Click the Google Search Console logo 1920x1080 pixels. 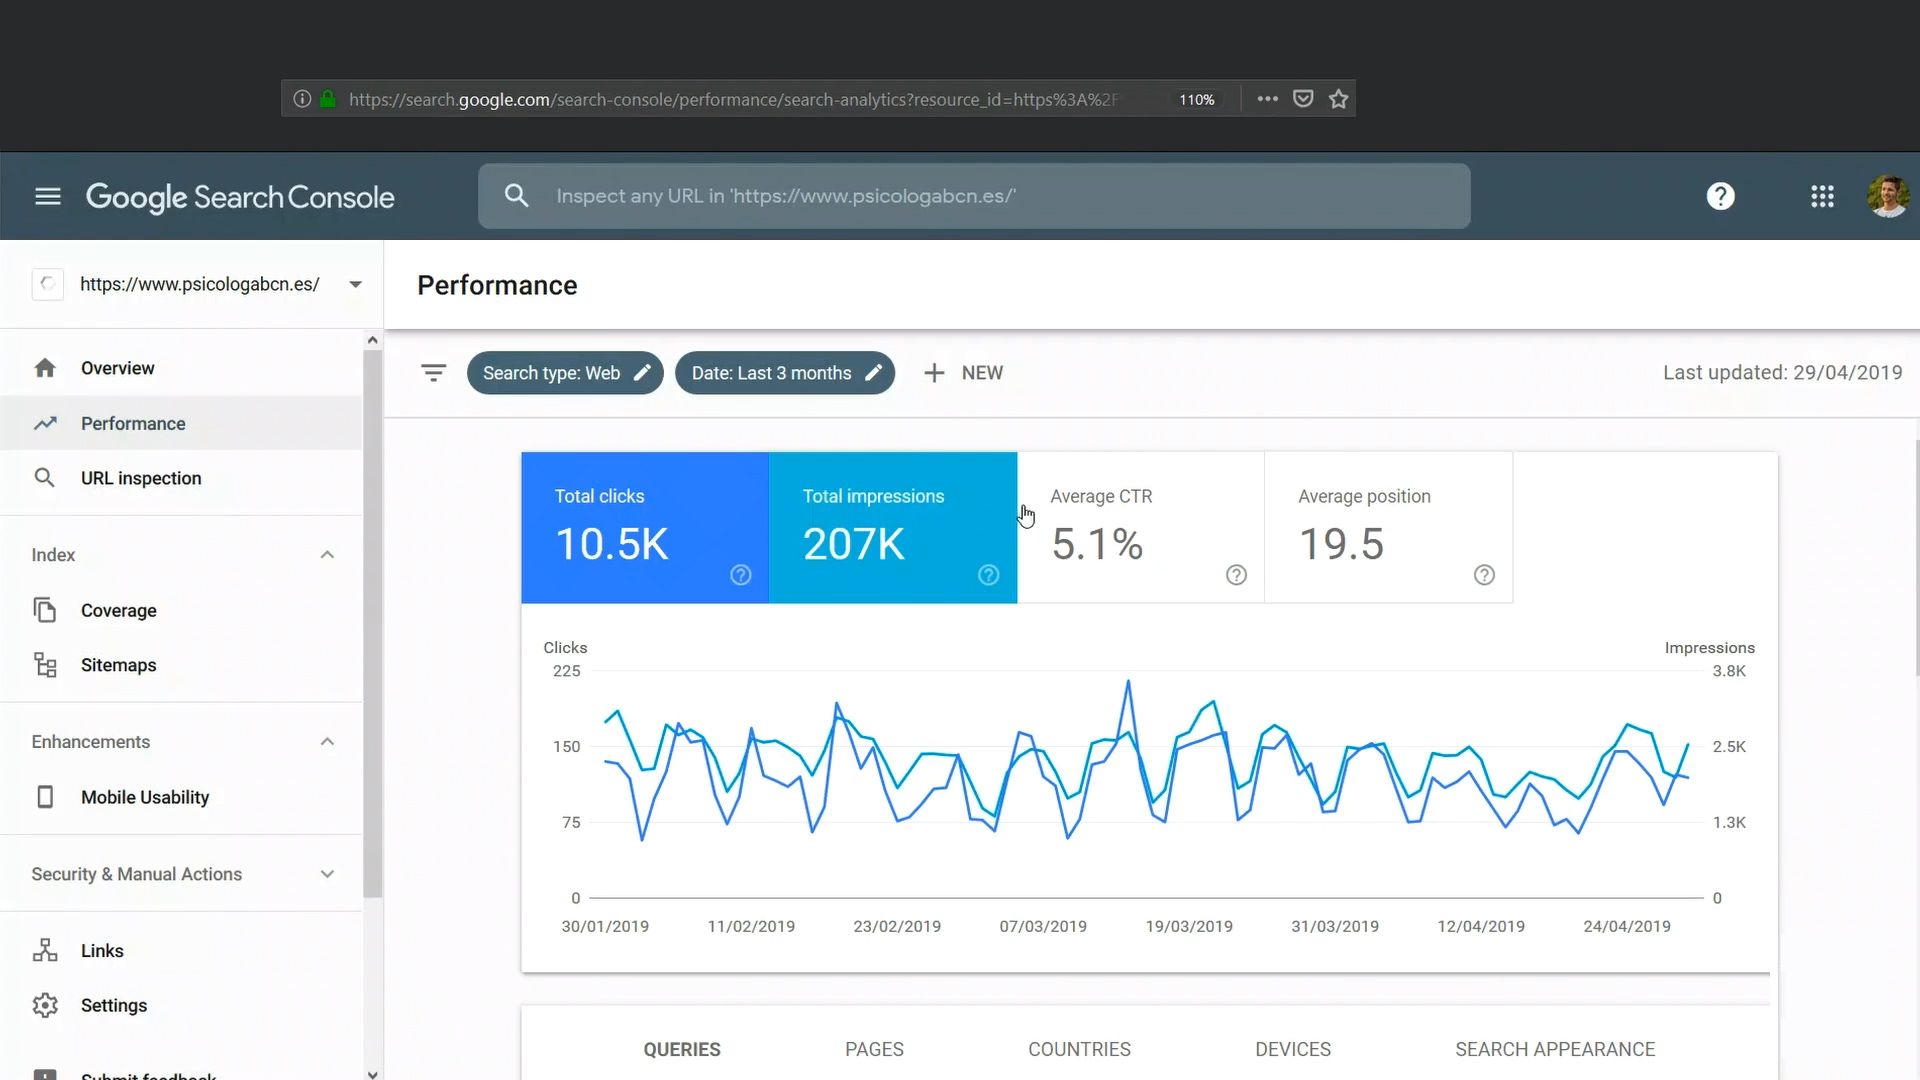pyautogui.click(x=240, y=197)
